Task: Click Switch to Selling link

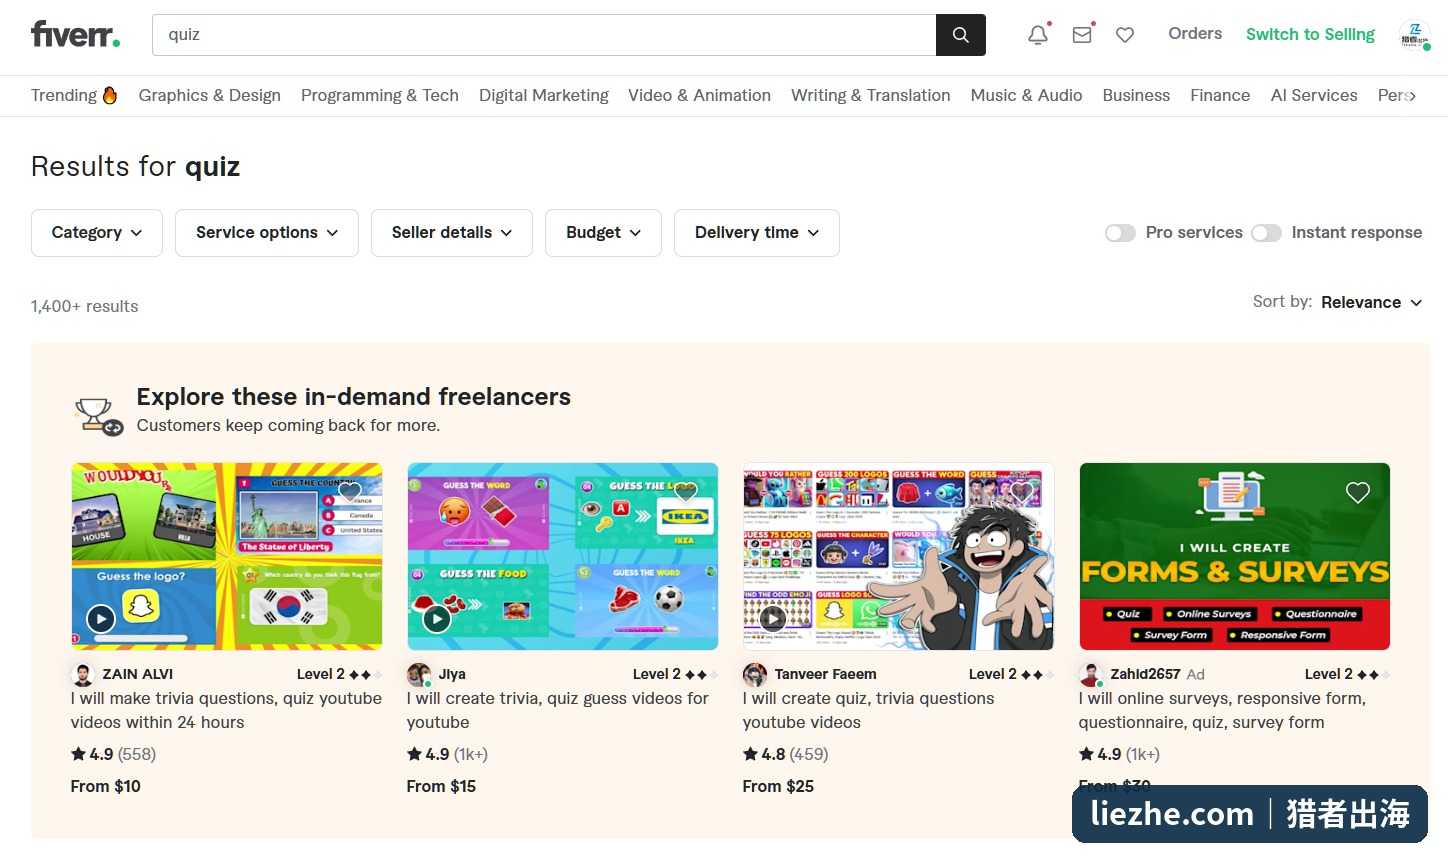Action: pyautogui.click(x=1310, y=34)
